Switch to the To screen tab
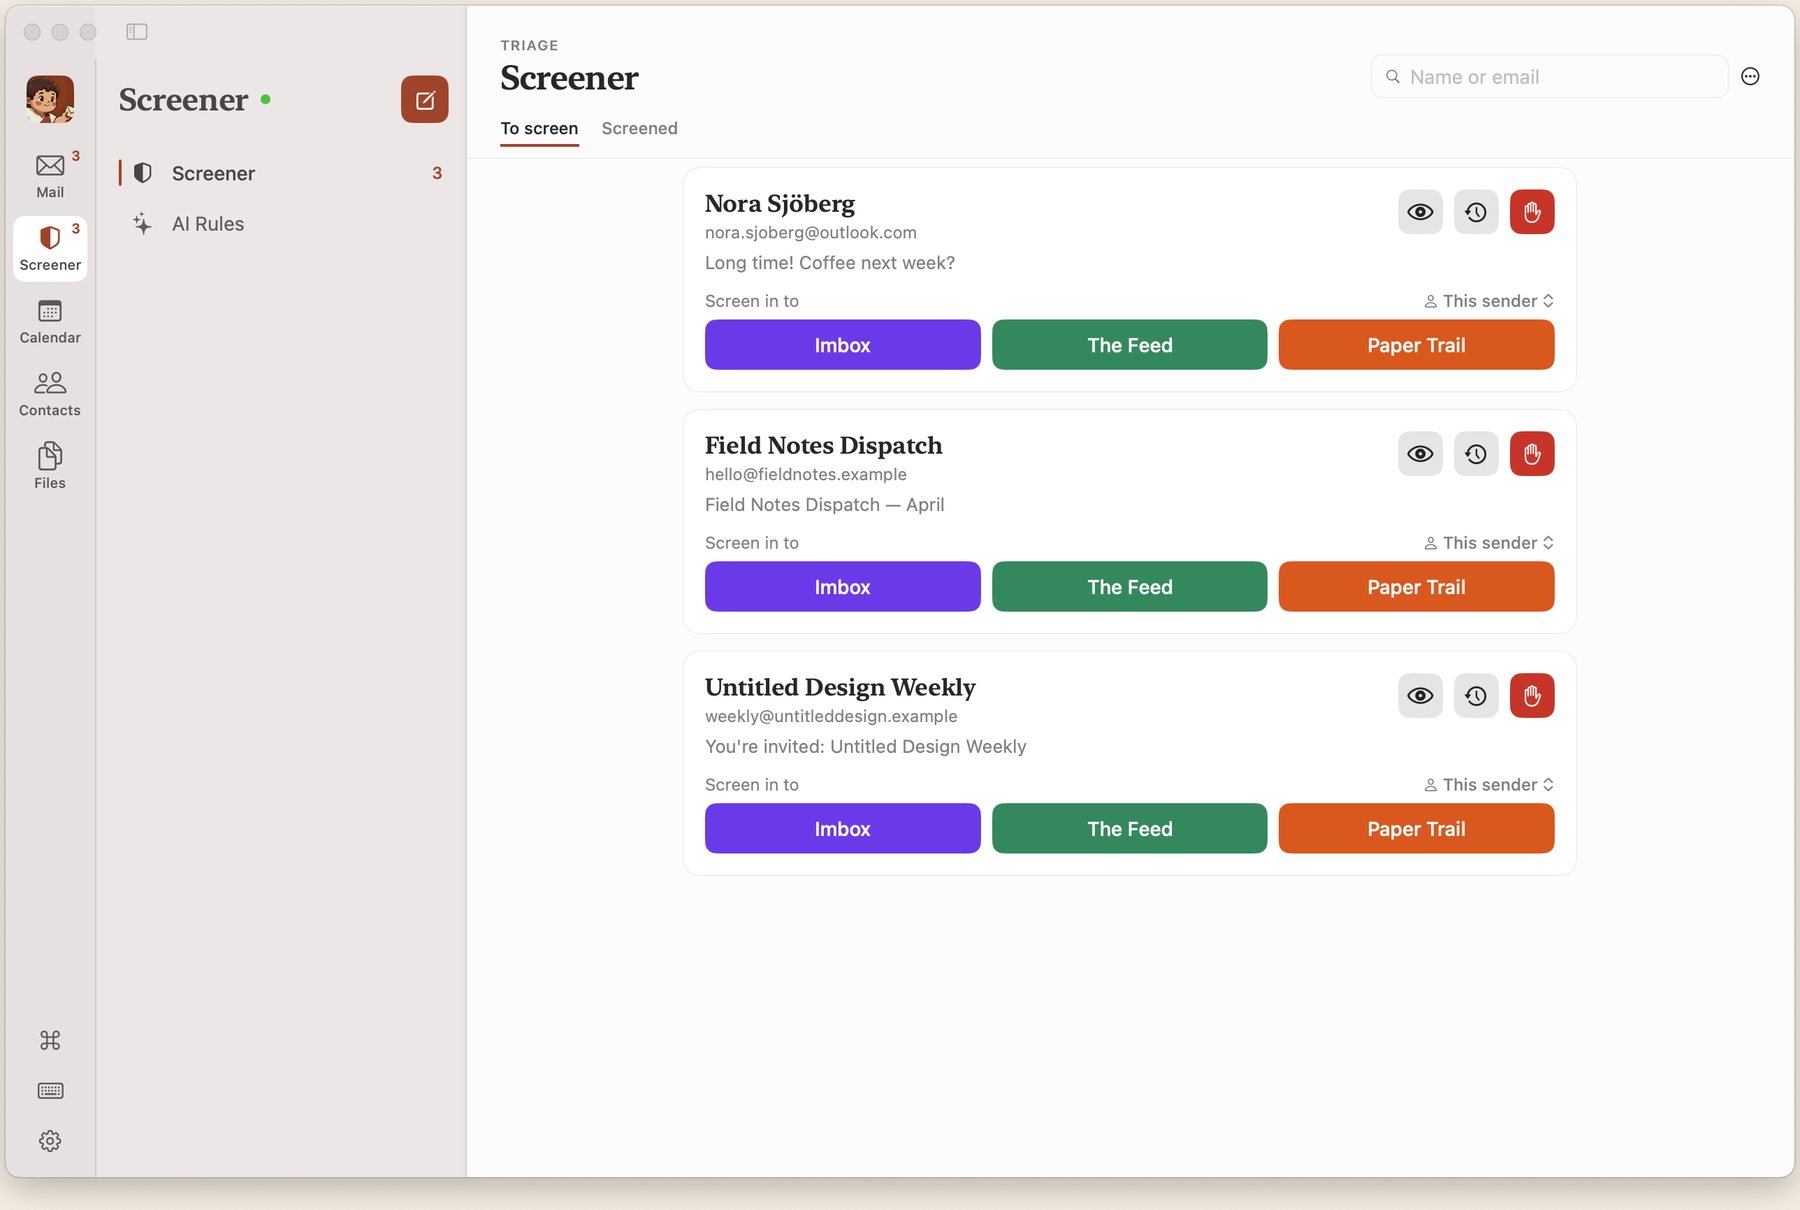1800x1210 pixels. 539,128
